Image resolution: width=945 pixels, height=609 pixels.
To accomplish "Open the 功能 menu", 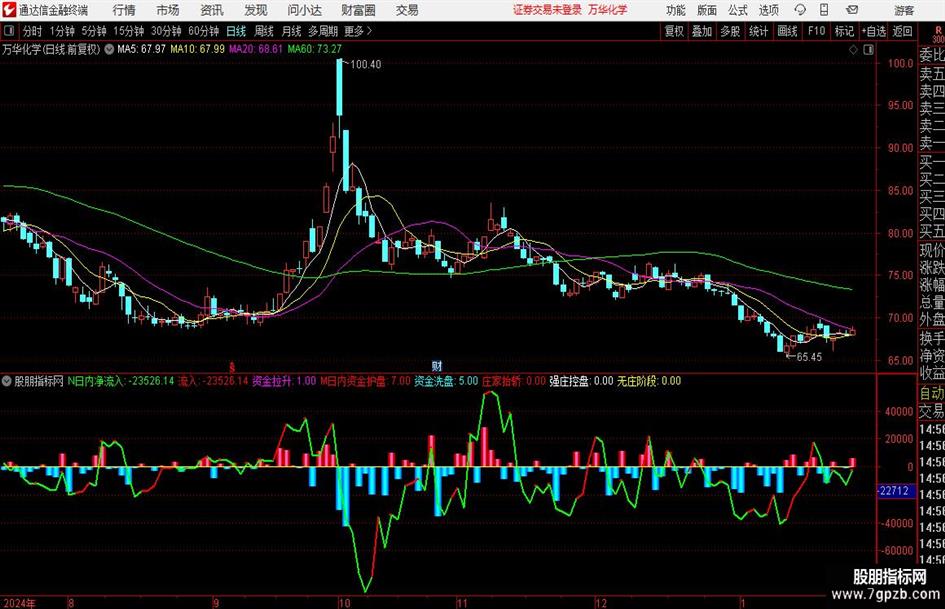I will point(676,10).
